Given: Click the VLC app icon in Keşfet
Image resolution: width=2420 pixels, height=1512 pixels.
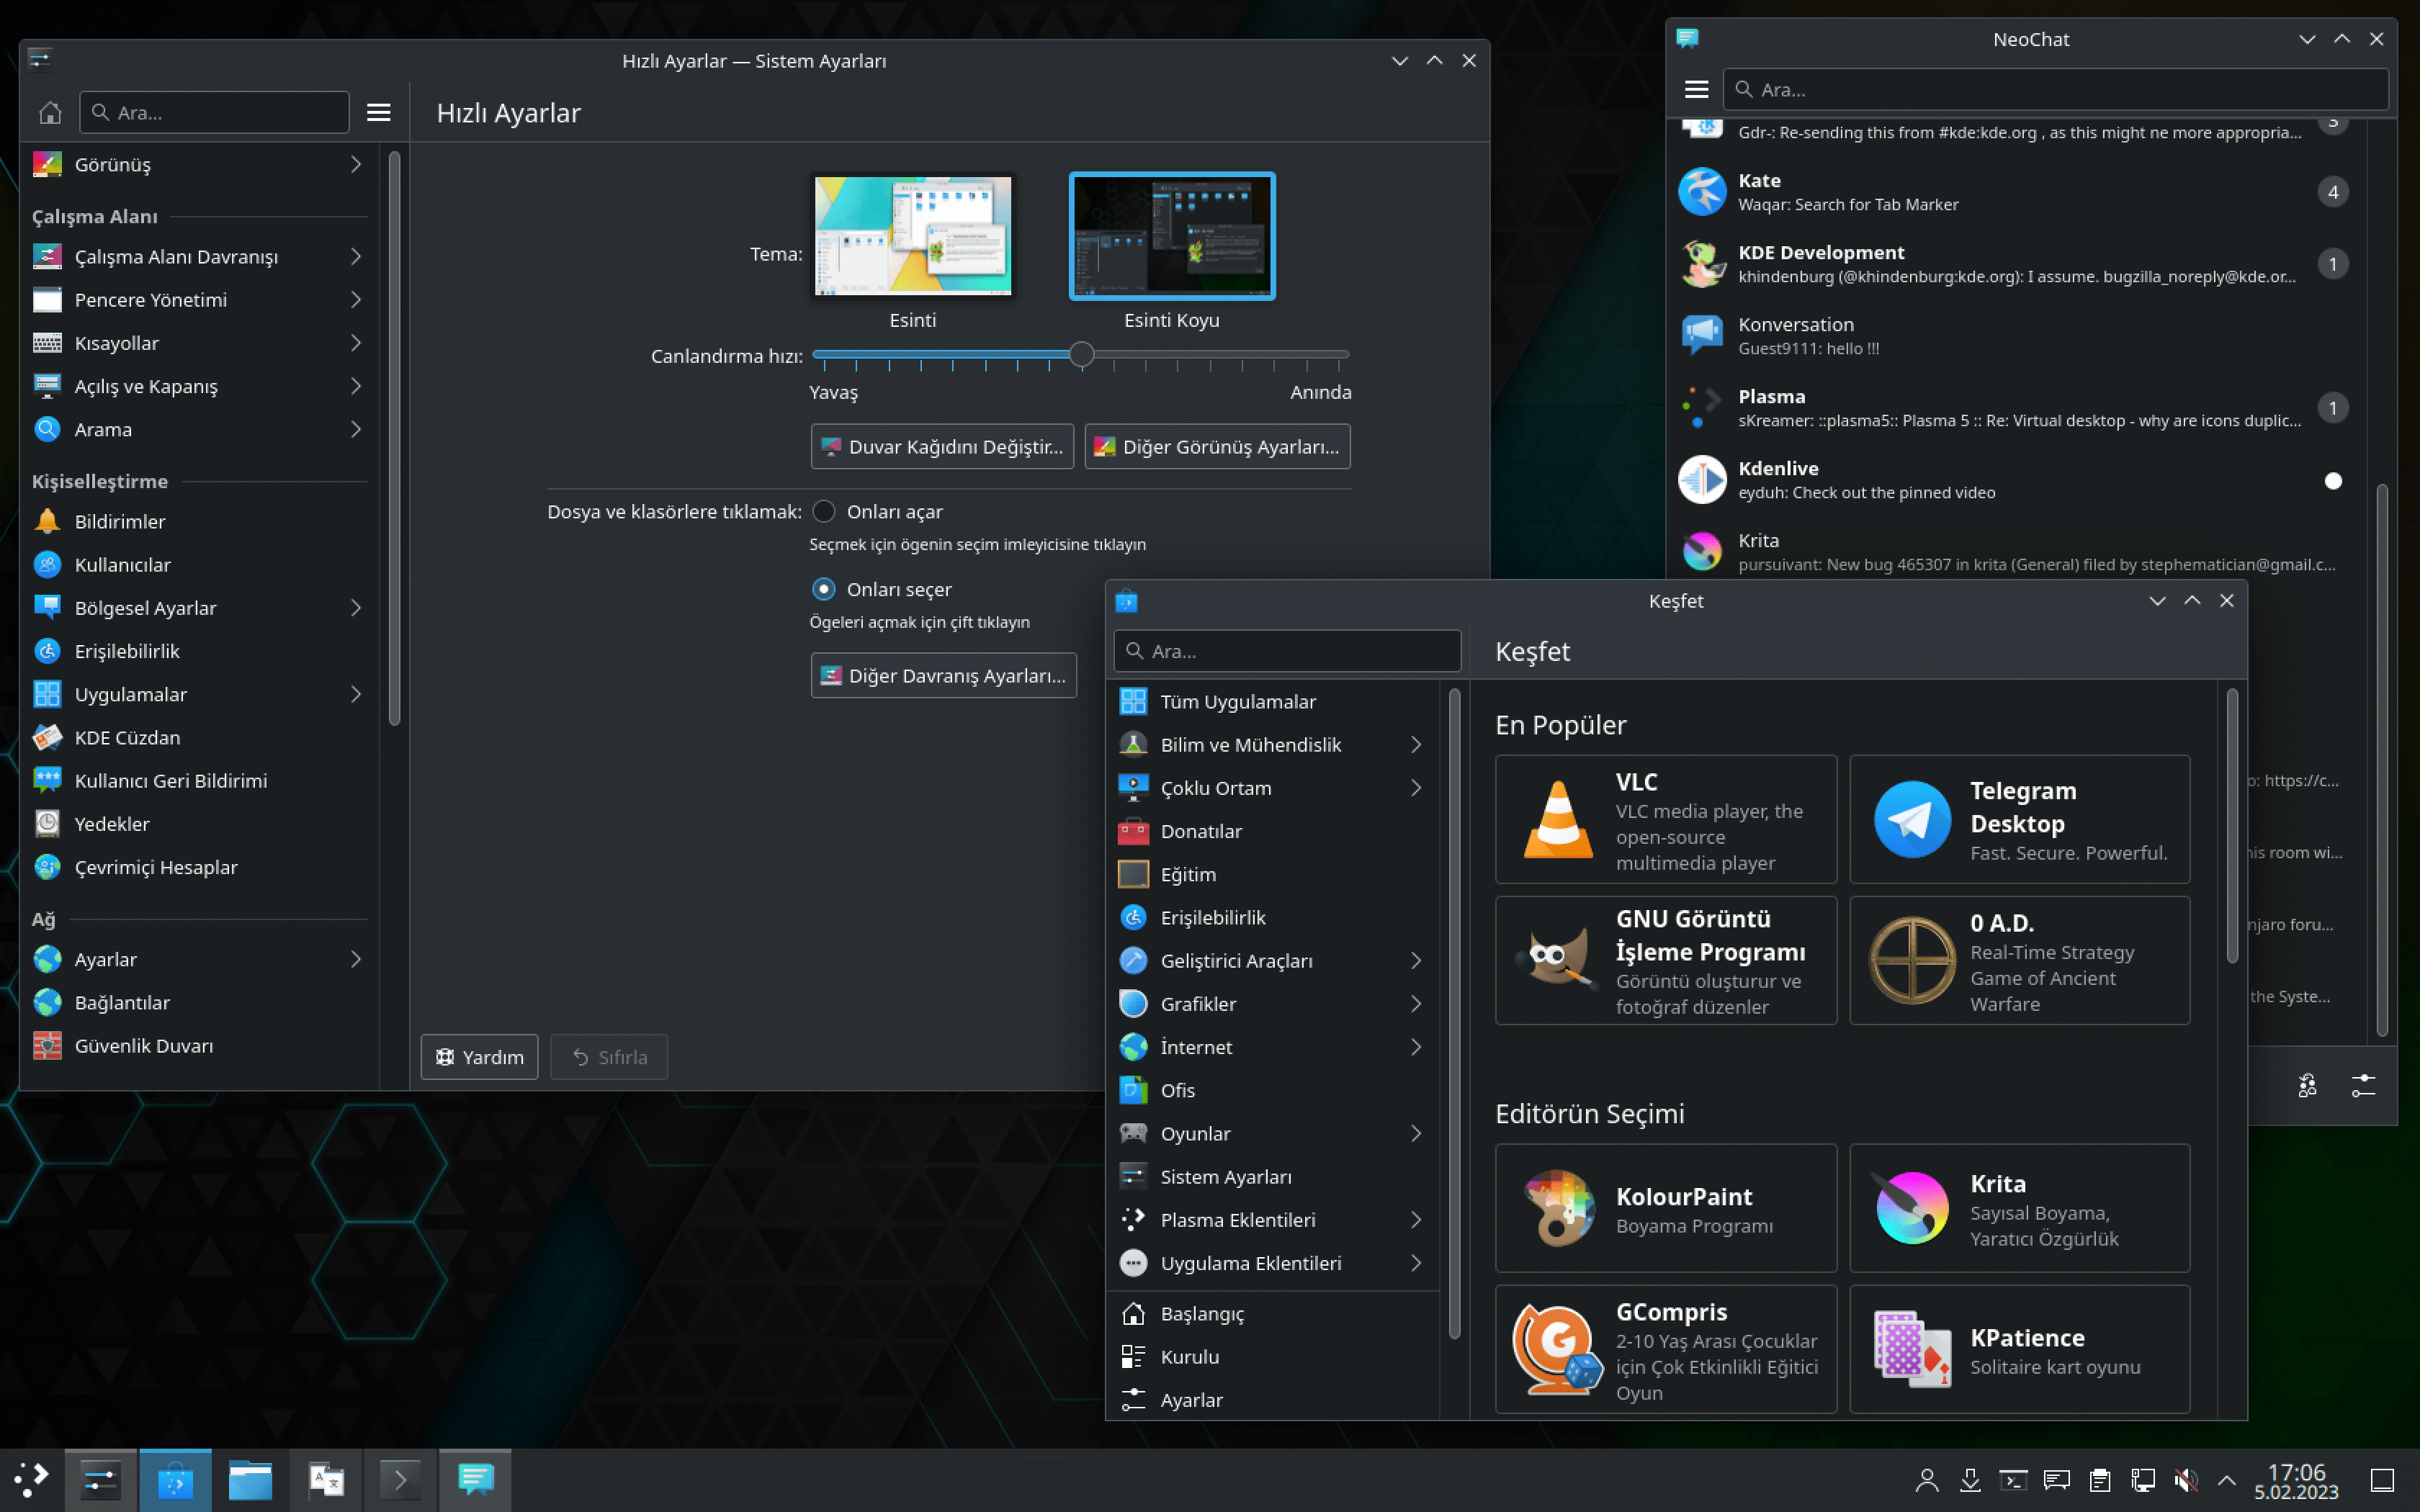Looking at the screenshot, I should point(1557,820).
